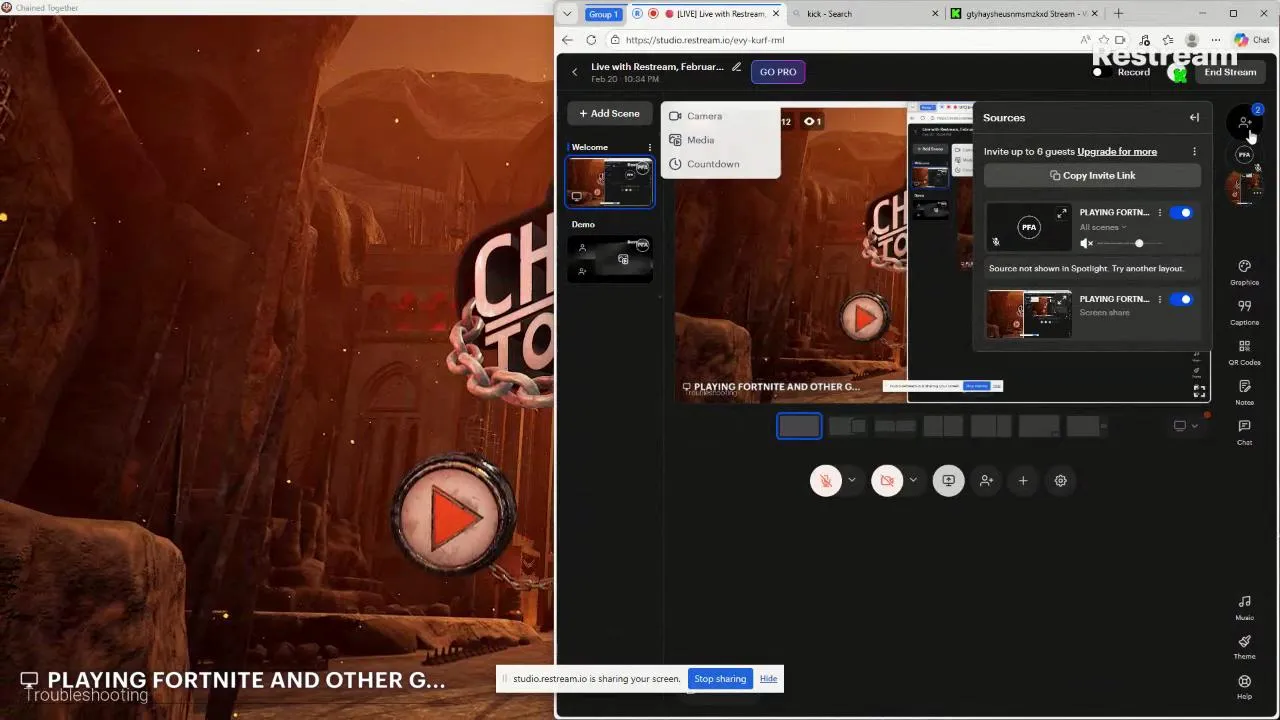
Task: Open the Notes panel
Action: click(1244, 392)
